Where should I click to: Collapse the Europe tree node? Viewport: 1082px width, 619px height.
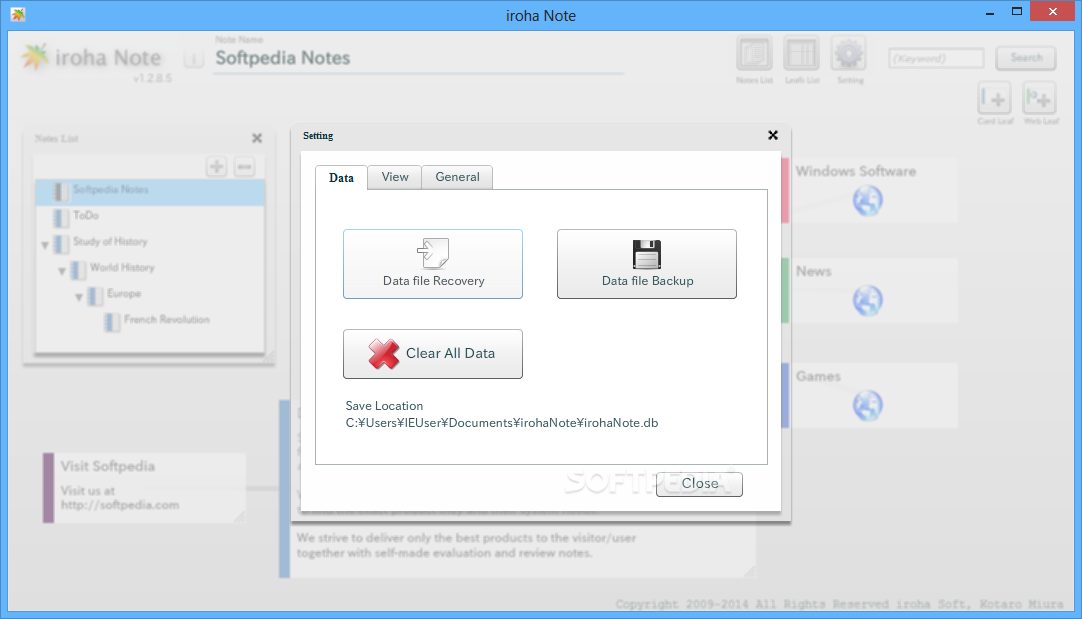click(x=79, y=297)
